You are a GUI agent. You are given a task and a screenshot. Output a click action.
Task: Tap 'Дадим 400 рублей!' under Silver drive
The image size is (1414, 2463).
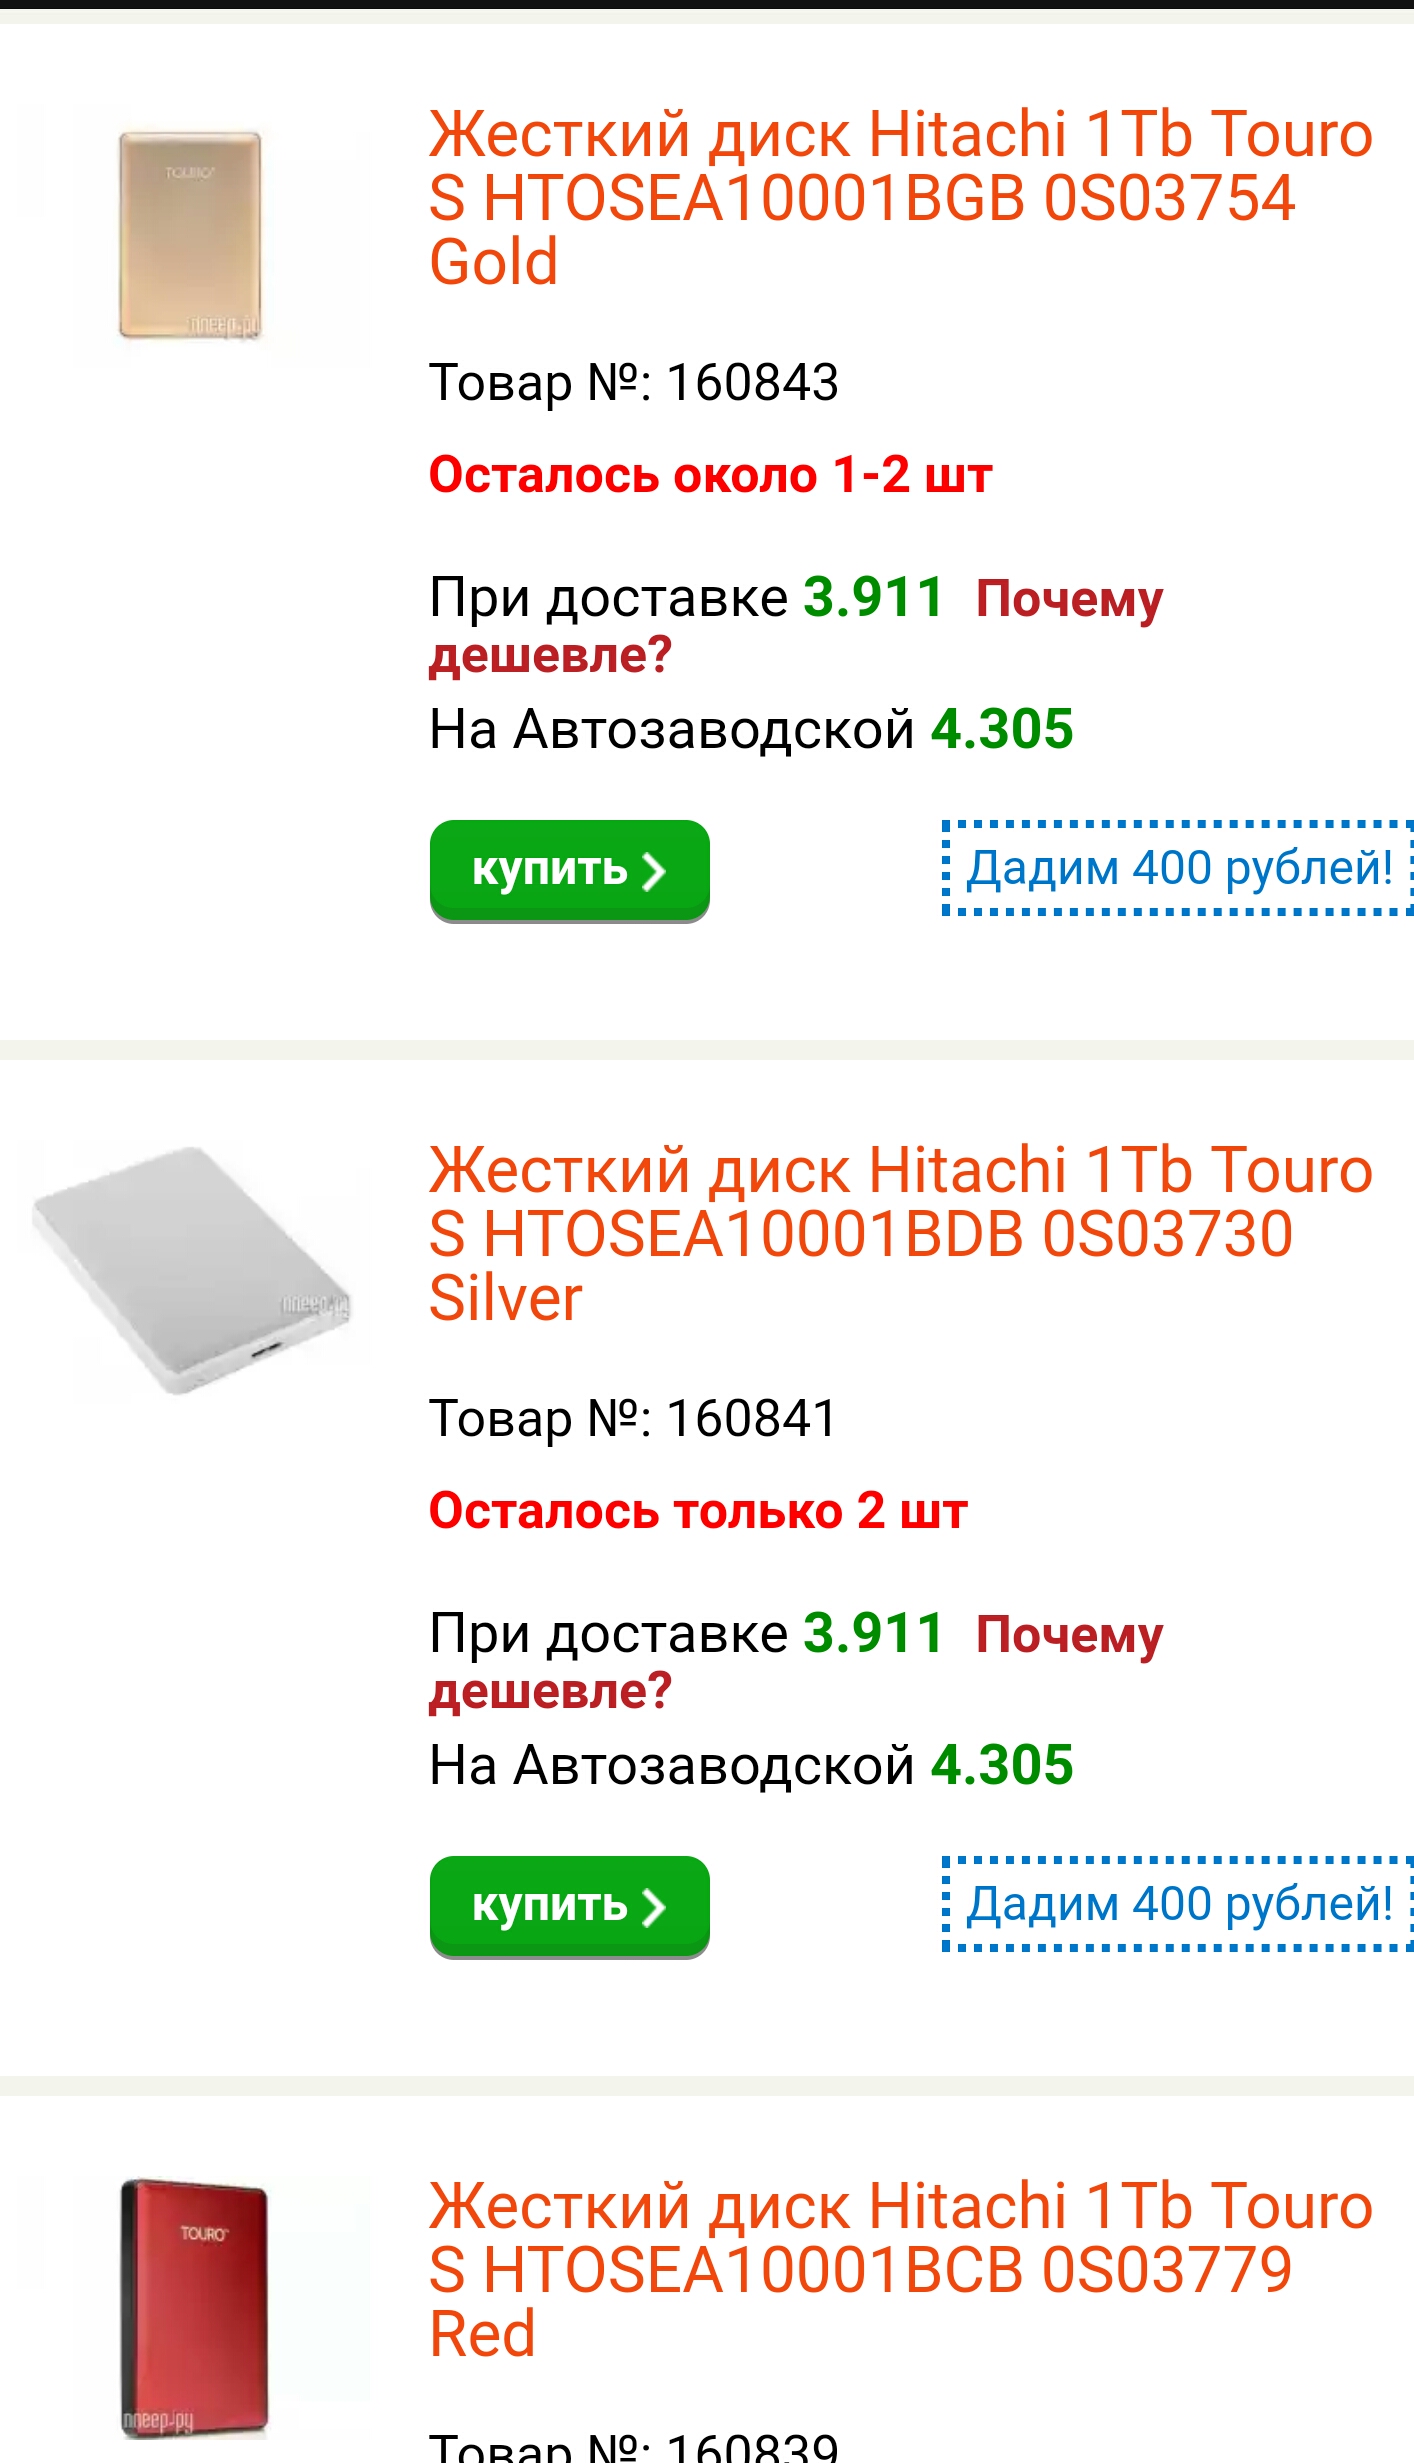pos(1178,1904)
